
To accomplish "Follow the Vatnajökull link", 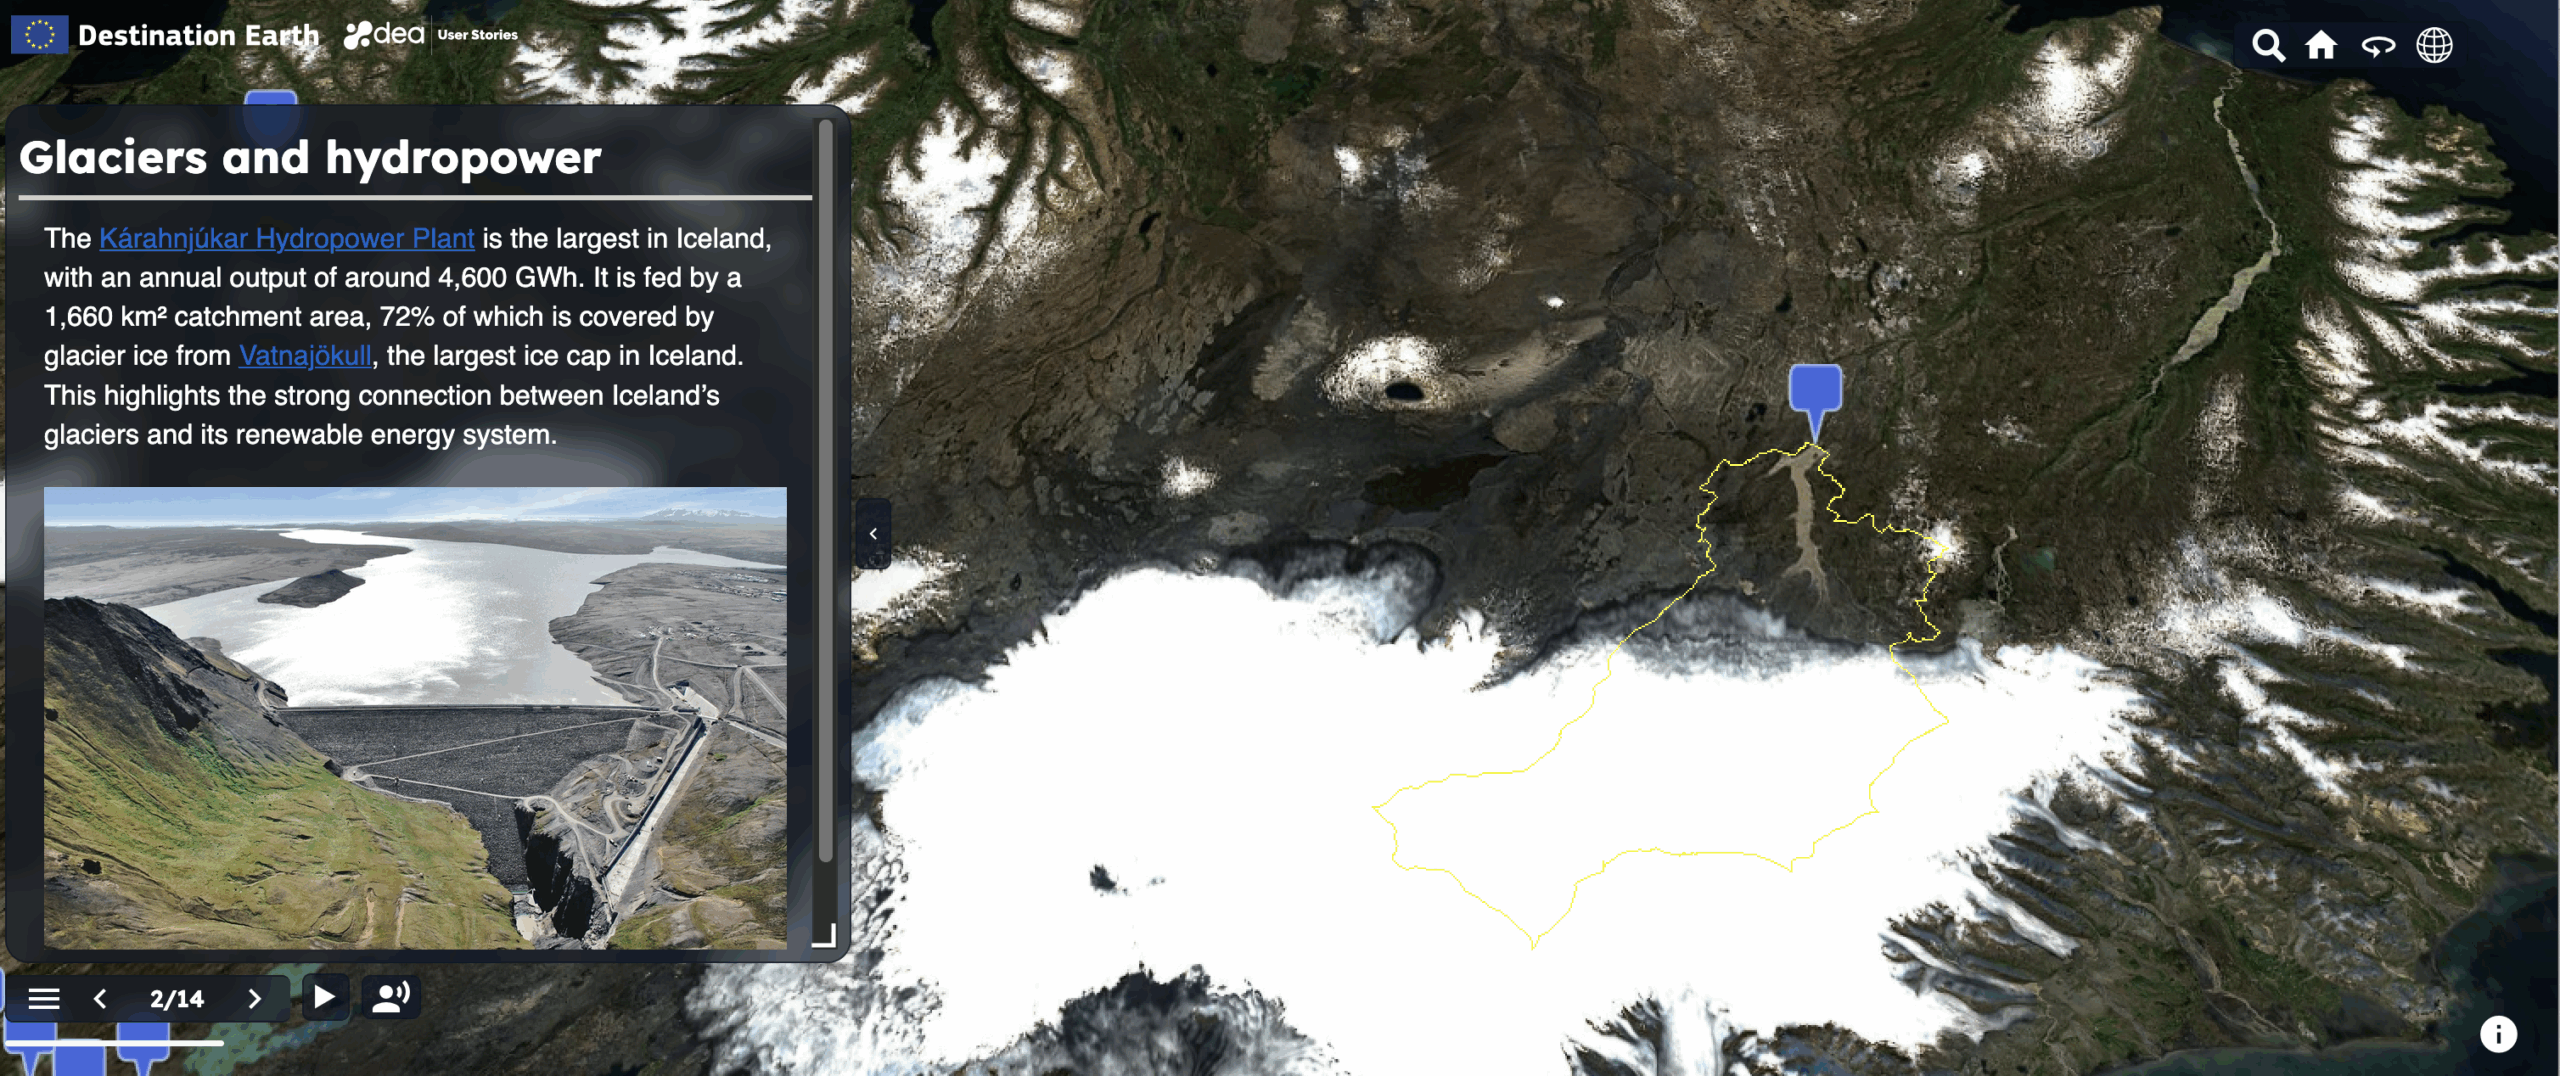I will pyautogui.click(x=305, y=356).
